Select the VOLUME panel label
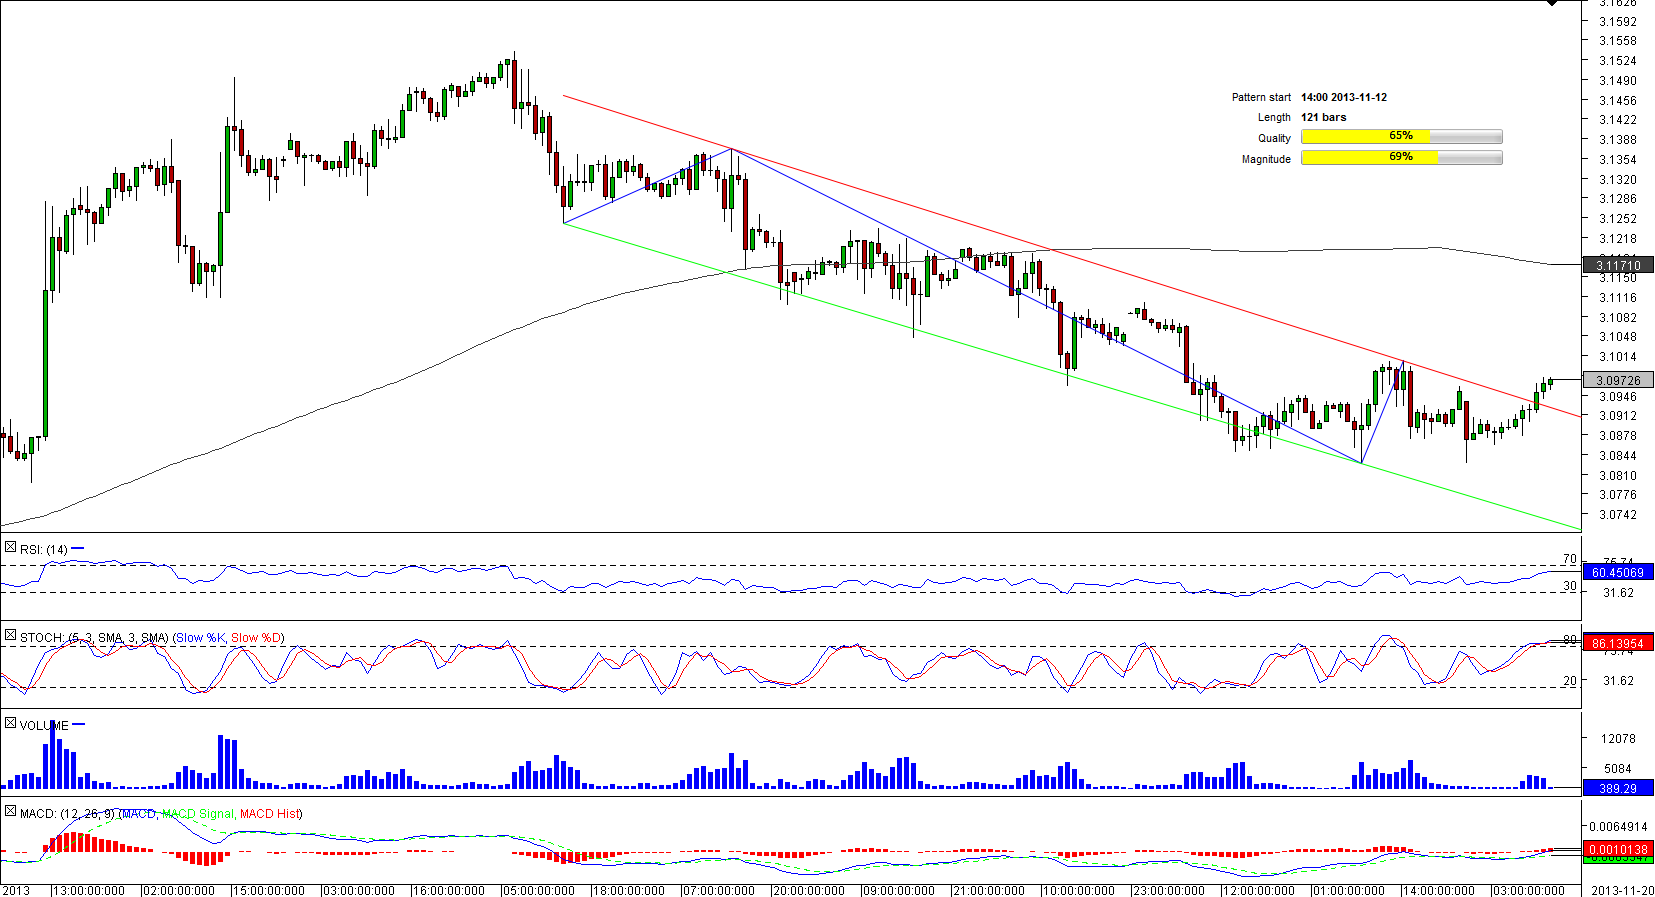1655x897 pixels. [x=44, y=725]
